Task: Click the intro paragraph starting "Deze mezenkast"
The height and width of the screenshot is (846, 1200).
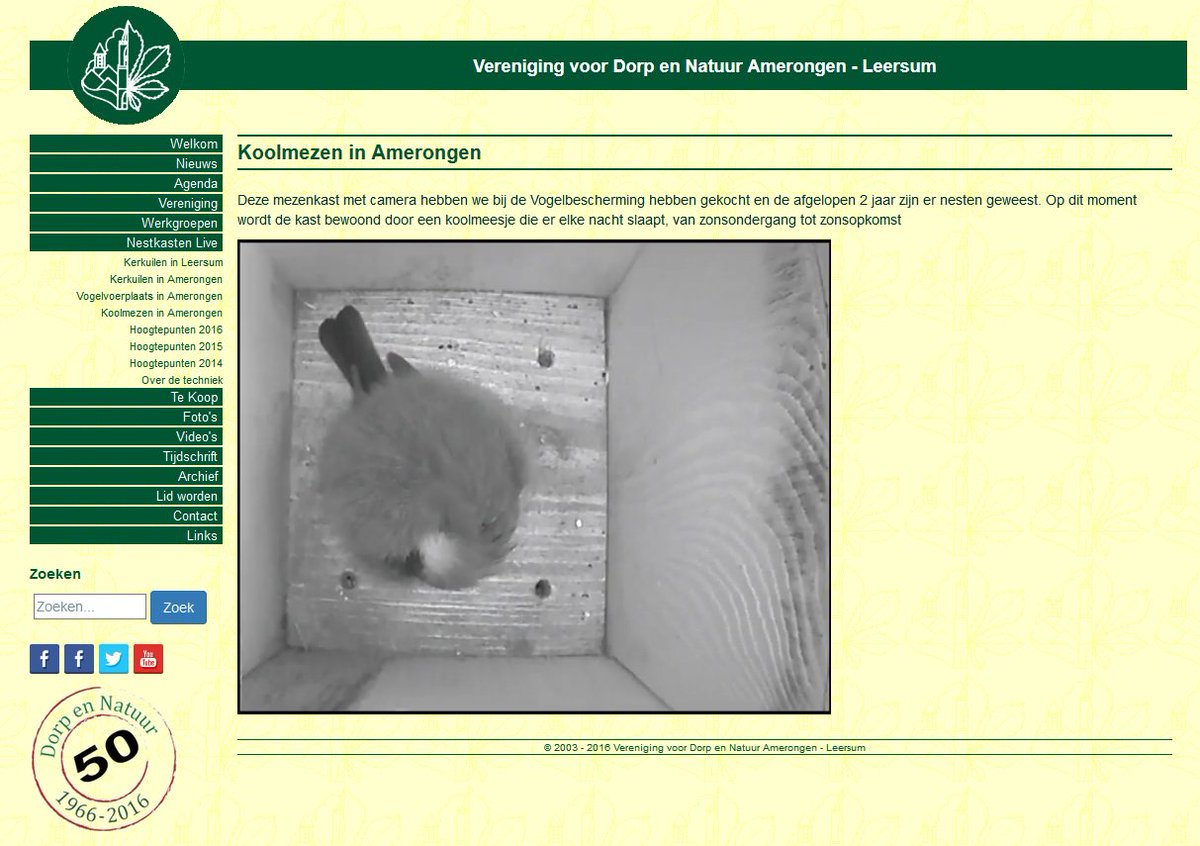Action: click(687, 210)
